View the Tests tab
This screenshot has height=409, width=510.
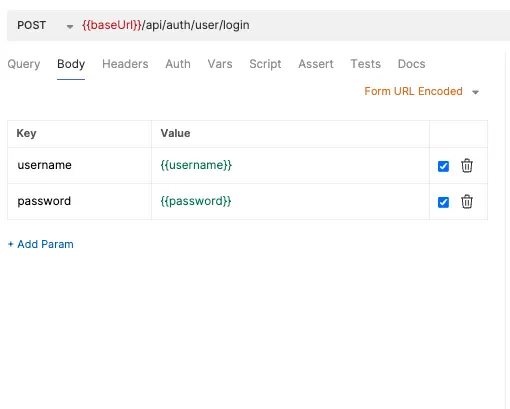[366, 64]
